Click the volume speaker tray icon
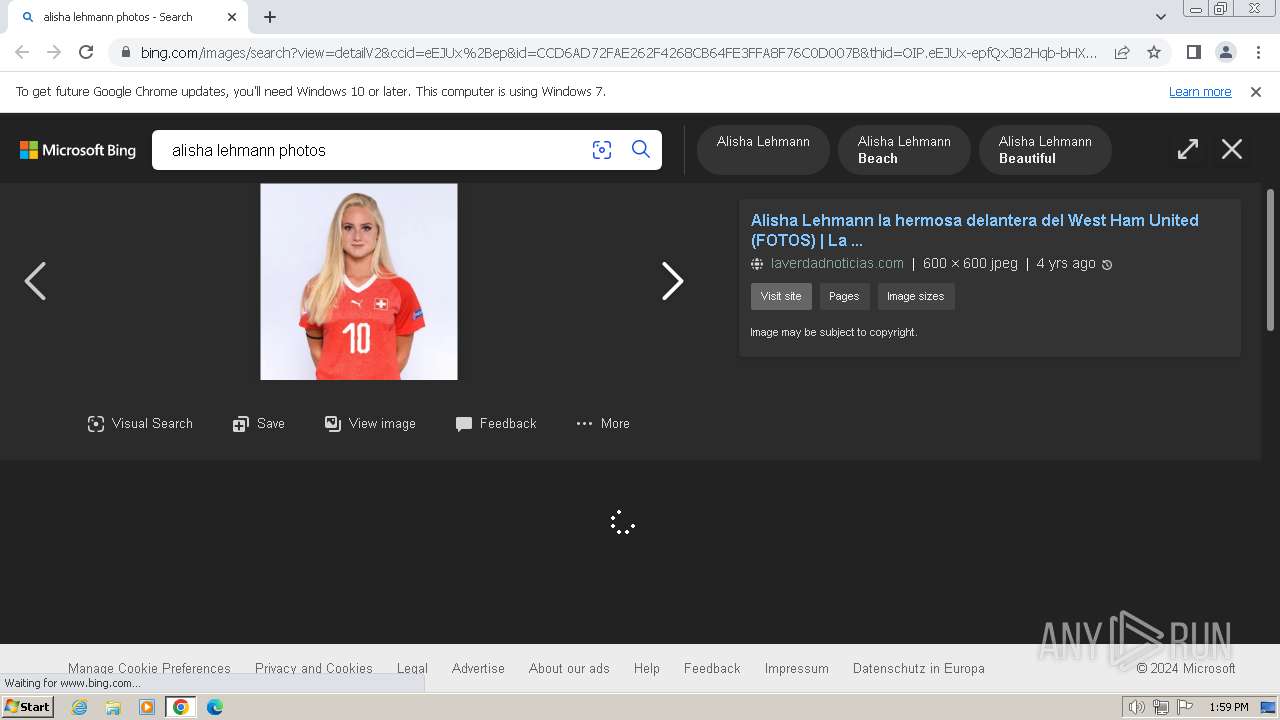Screen dimensions: 1280x720 click(1137, 707)
